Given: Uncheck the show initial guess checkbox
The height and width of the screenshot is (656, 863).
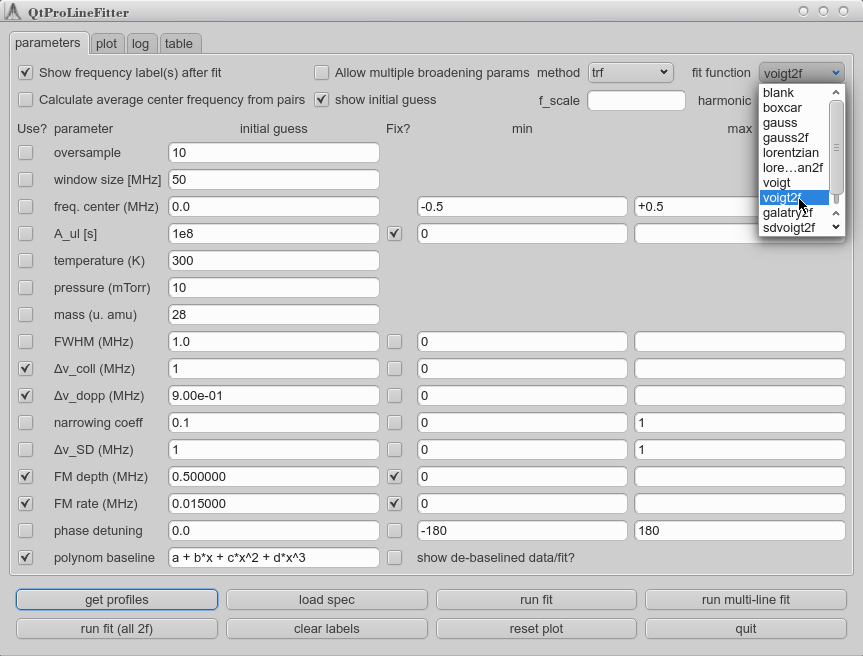Looking at the screenshot, I should click(321, 100).
